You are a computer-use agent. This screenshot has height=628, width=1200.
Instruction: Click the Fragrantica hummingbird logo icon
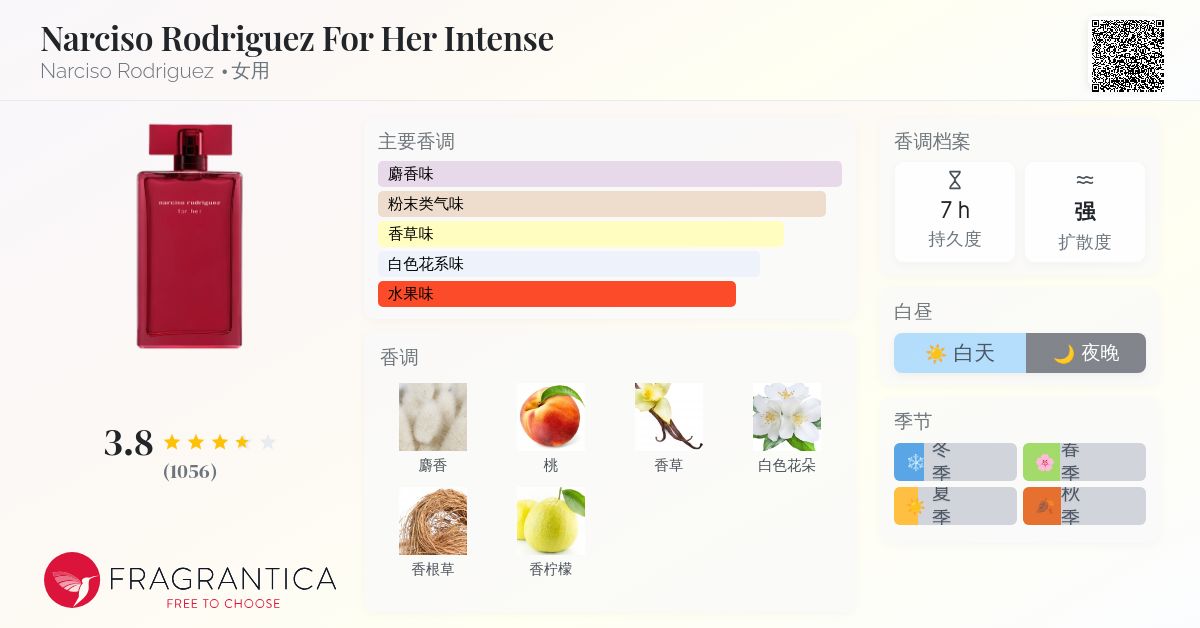click(x=72, y=580)
